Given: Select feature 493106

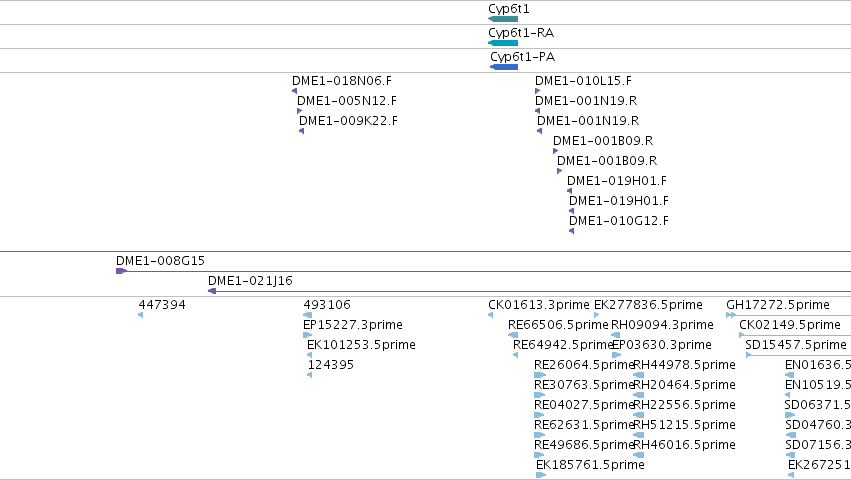Looking at the screenshot, I should pos(327,305).
